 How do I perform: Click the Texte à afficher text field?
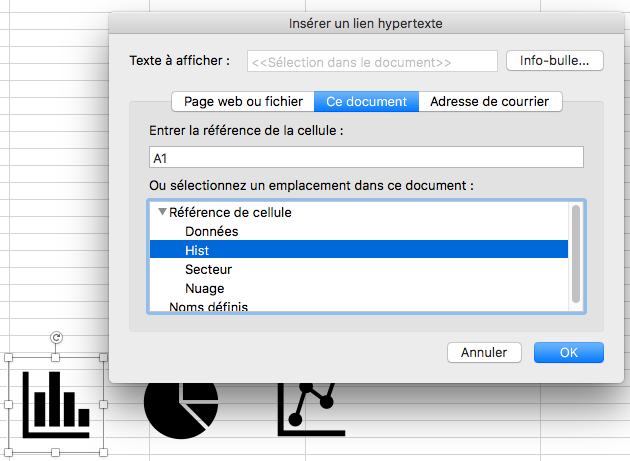372,62
